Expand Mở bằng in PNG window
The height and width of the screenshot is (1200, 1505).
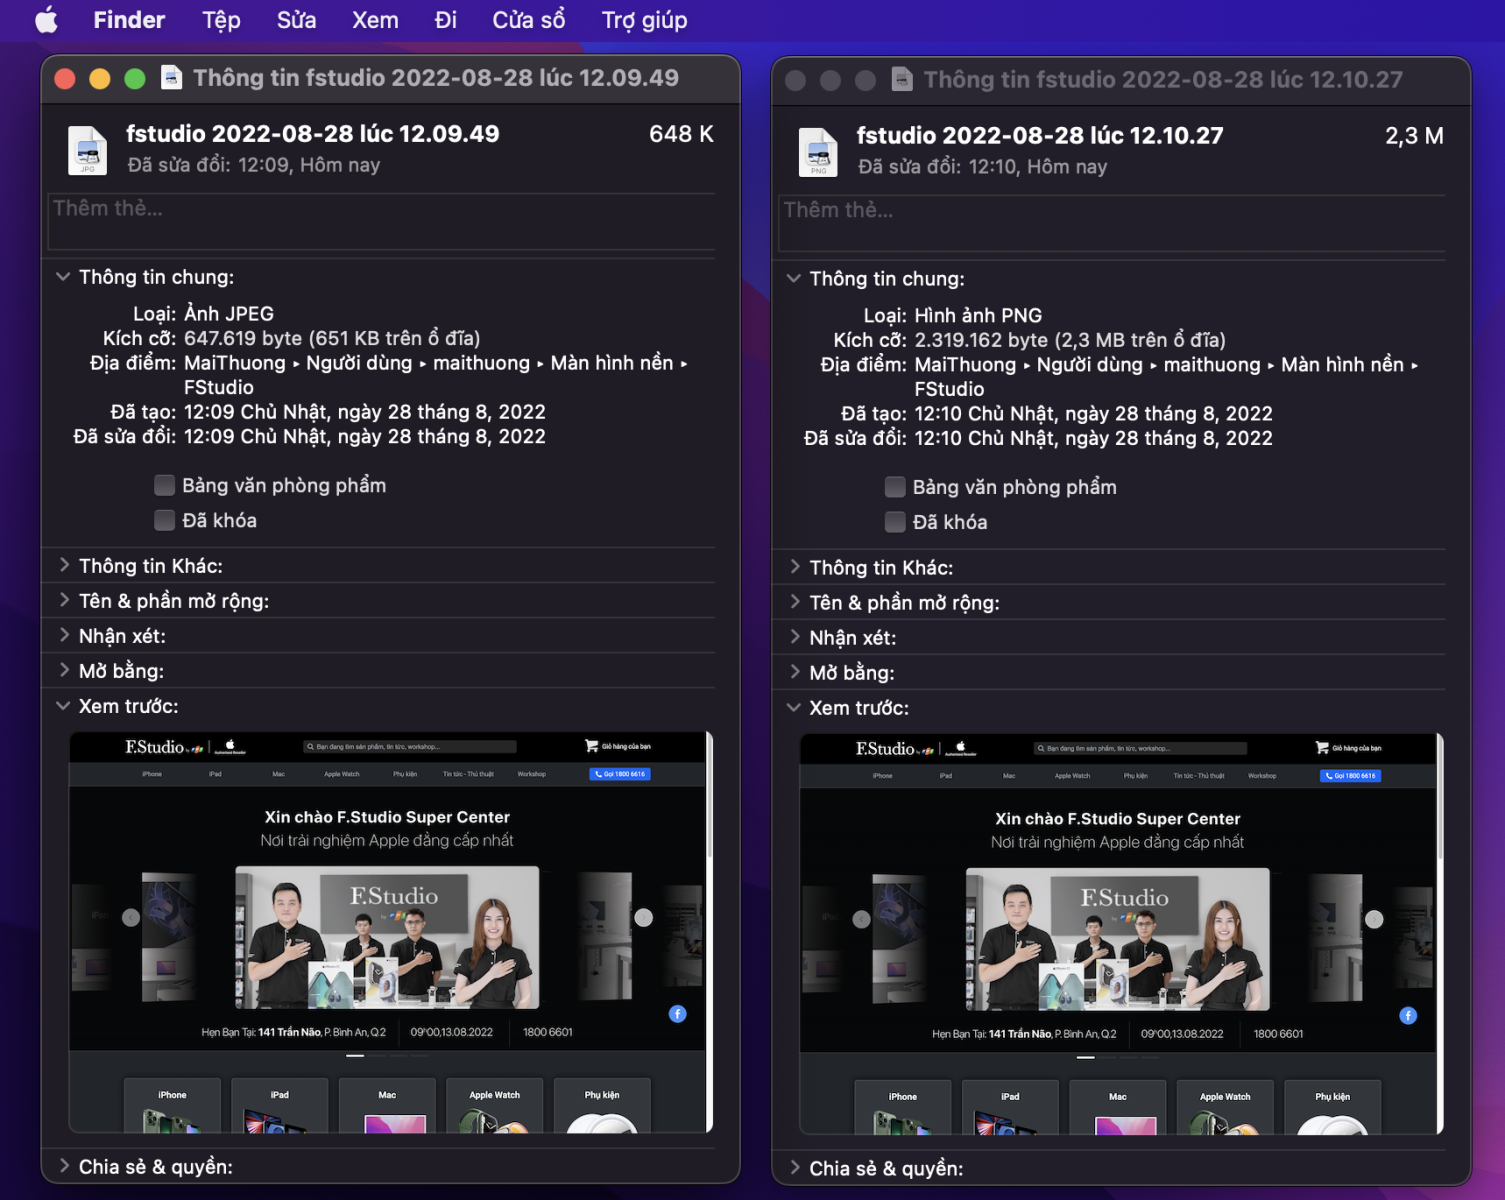795,672
